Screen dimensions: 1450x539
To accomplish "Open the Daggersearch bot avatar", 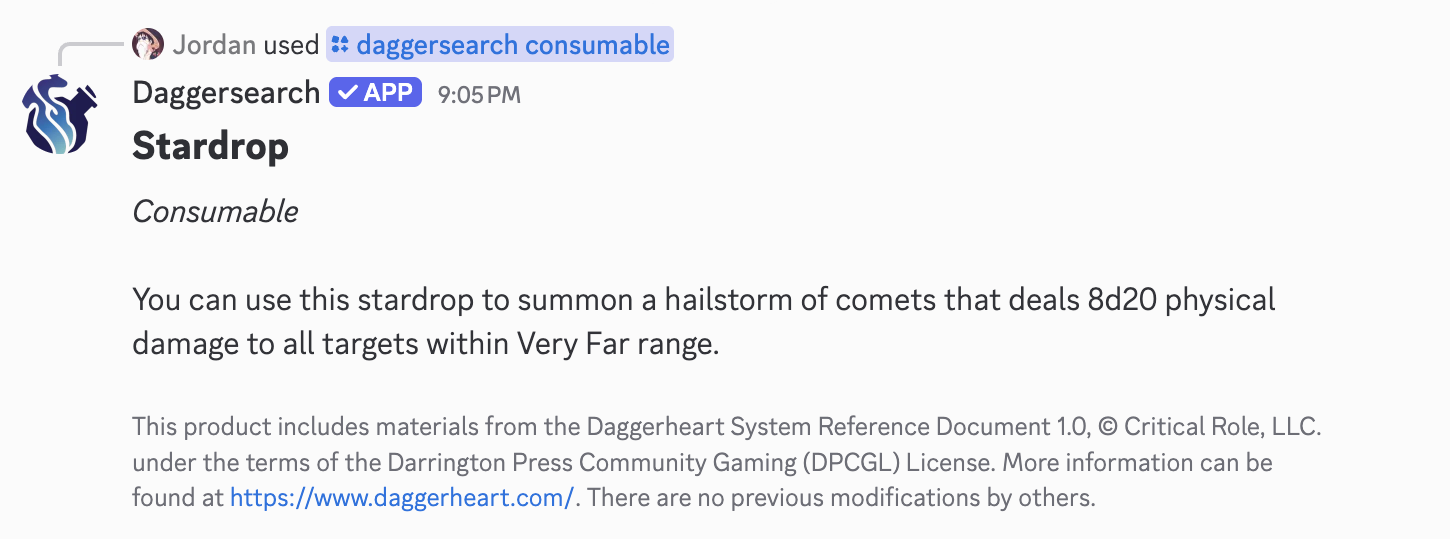I will coord(61,115).
